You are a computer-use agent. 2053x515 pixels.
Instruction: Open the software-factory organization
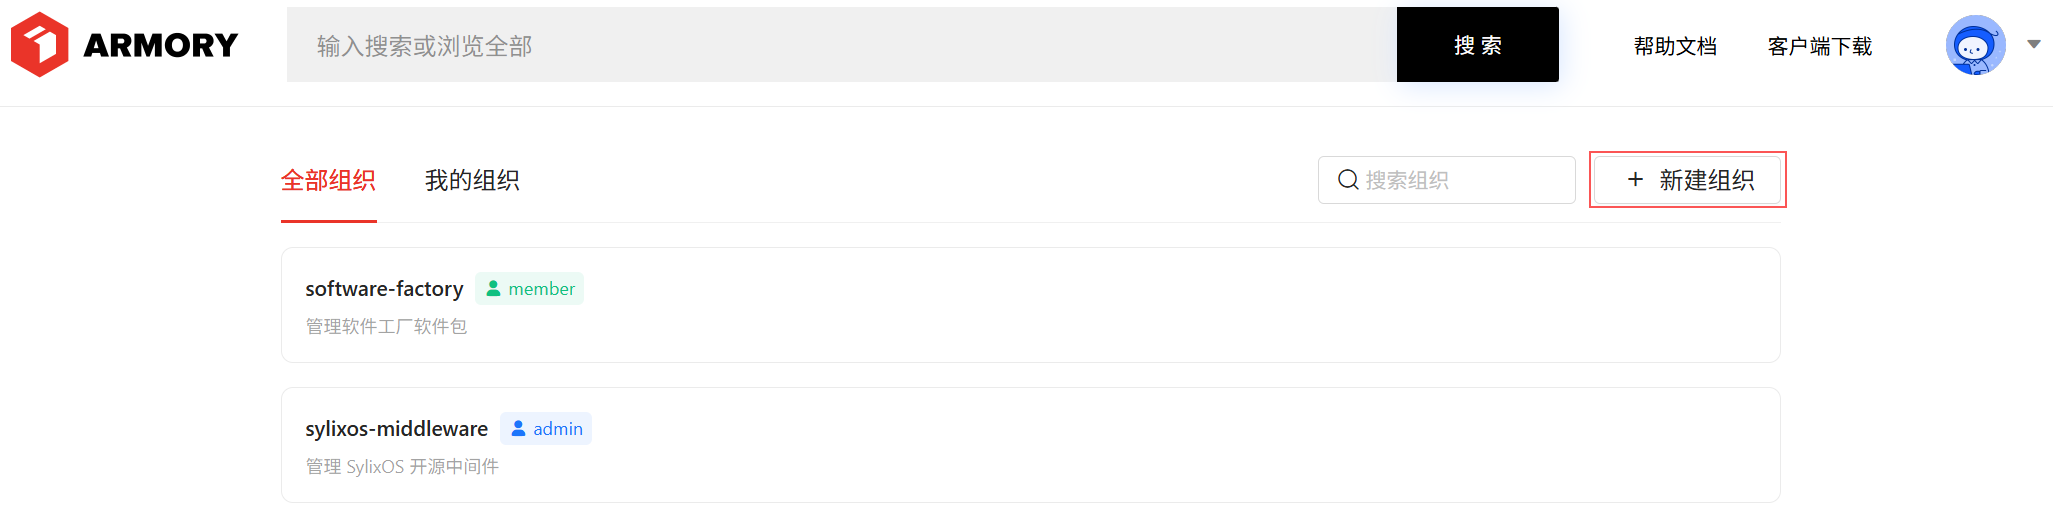point(384,288)
